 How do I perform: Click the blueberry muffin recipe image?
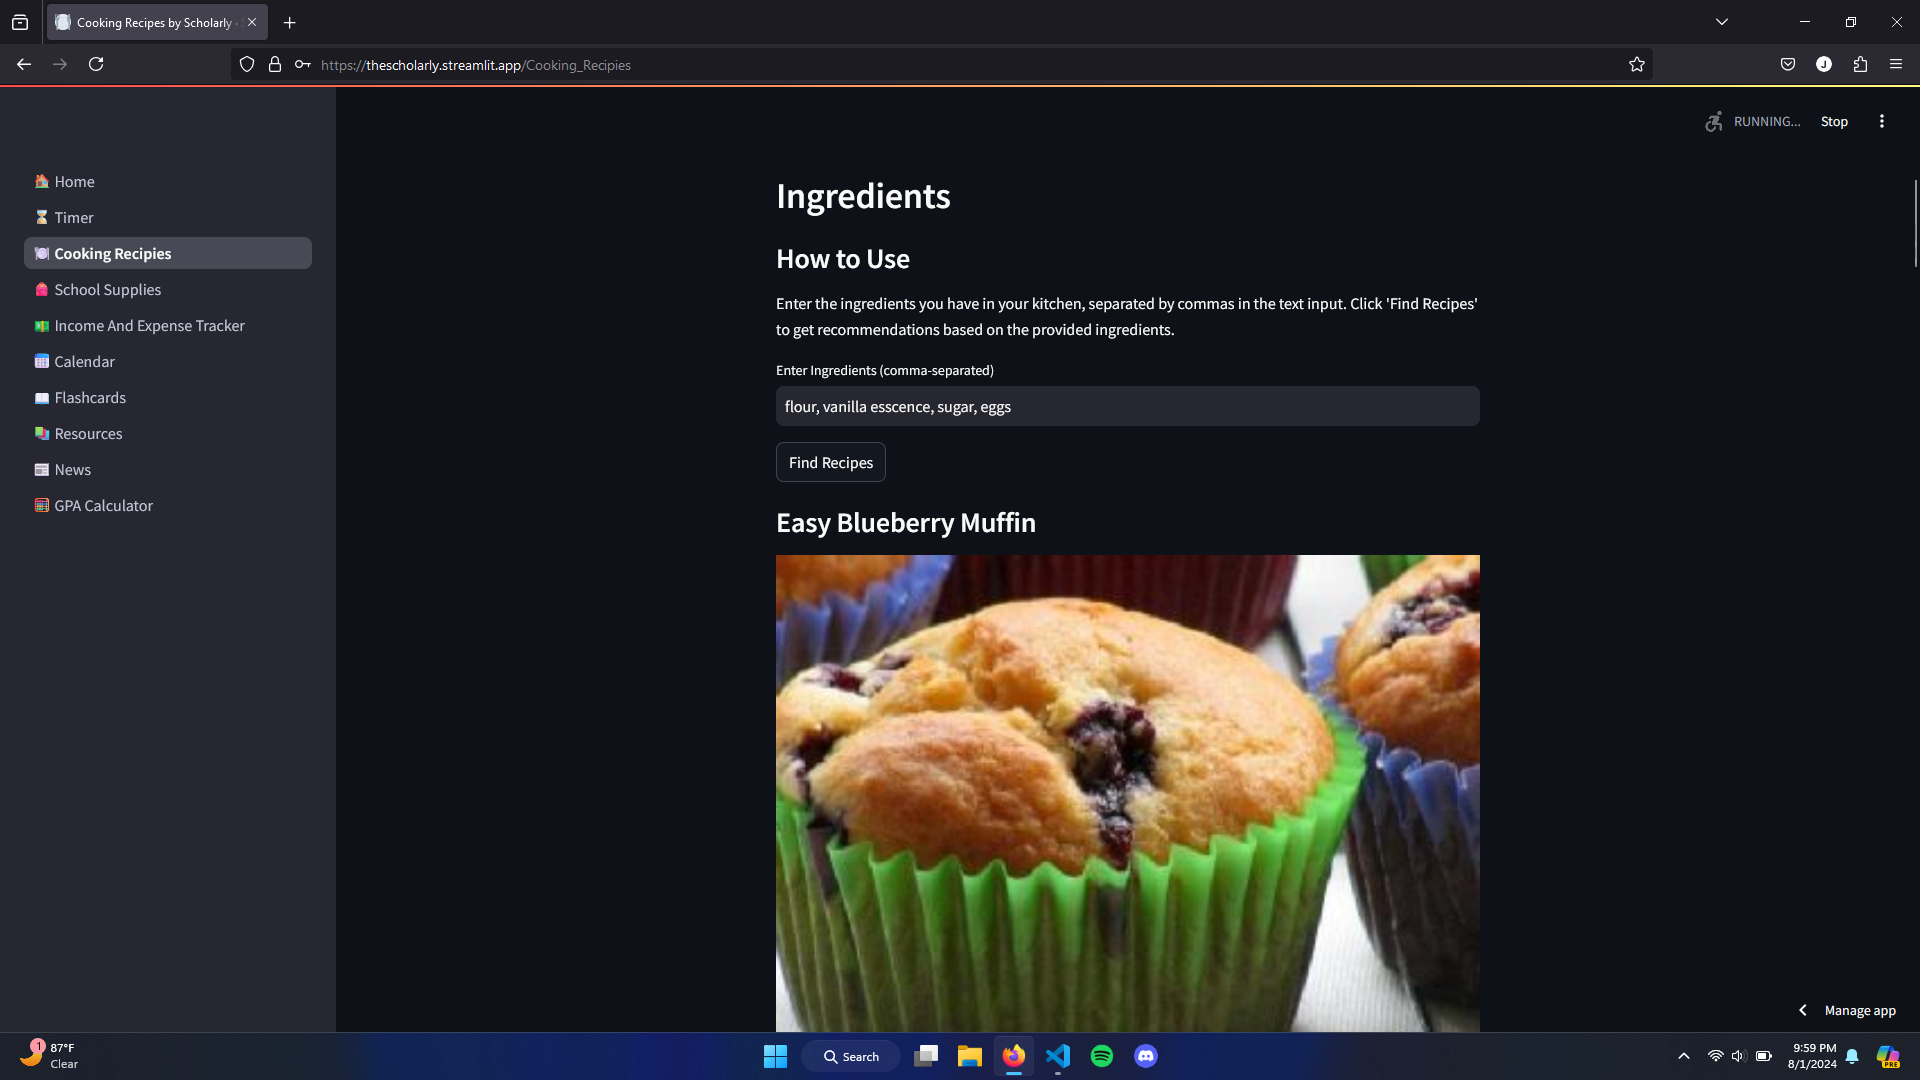tap(1127, 792)
